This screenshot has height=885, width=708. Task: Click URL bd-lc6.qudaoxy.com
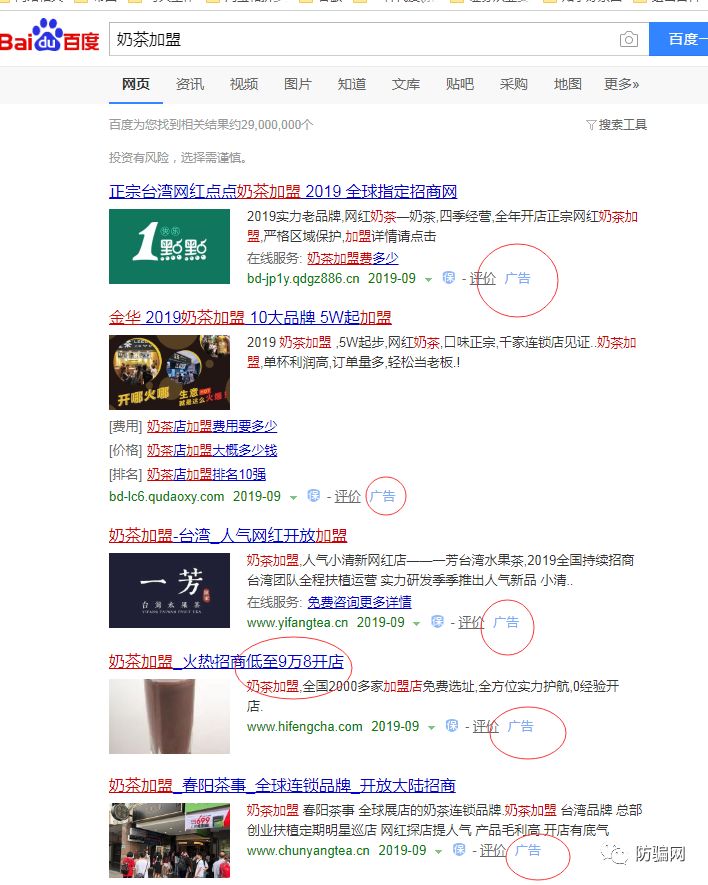(x=167, y=497)
